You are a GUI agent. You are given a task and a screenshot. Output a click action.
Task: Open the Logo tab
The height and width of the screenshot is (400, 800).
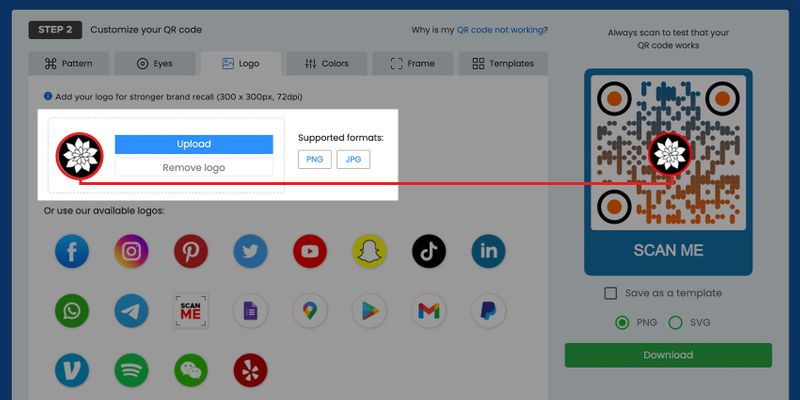(x=241, y=64)
